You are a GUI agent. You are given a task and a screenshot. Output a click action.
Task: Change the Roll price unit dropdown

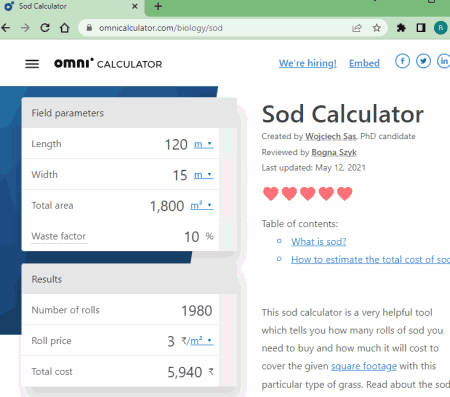(201, 341)
